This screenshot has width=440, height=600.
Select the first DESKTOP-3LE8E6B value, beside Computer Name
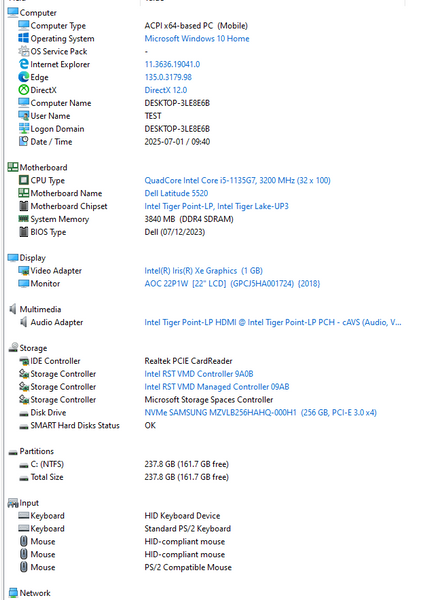tap(177, 103)
